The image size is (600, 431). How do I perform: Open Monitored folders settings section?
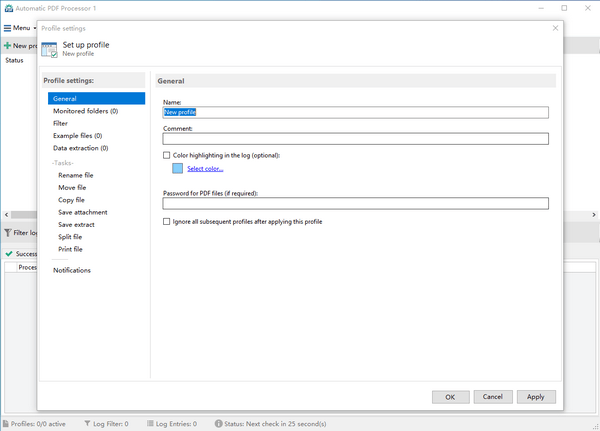pyautogui.click(x=85, y=111)
